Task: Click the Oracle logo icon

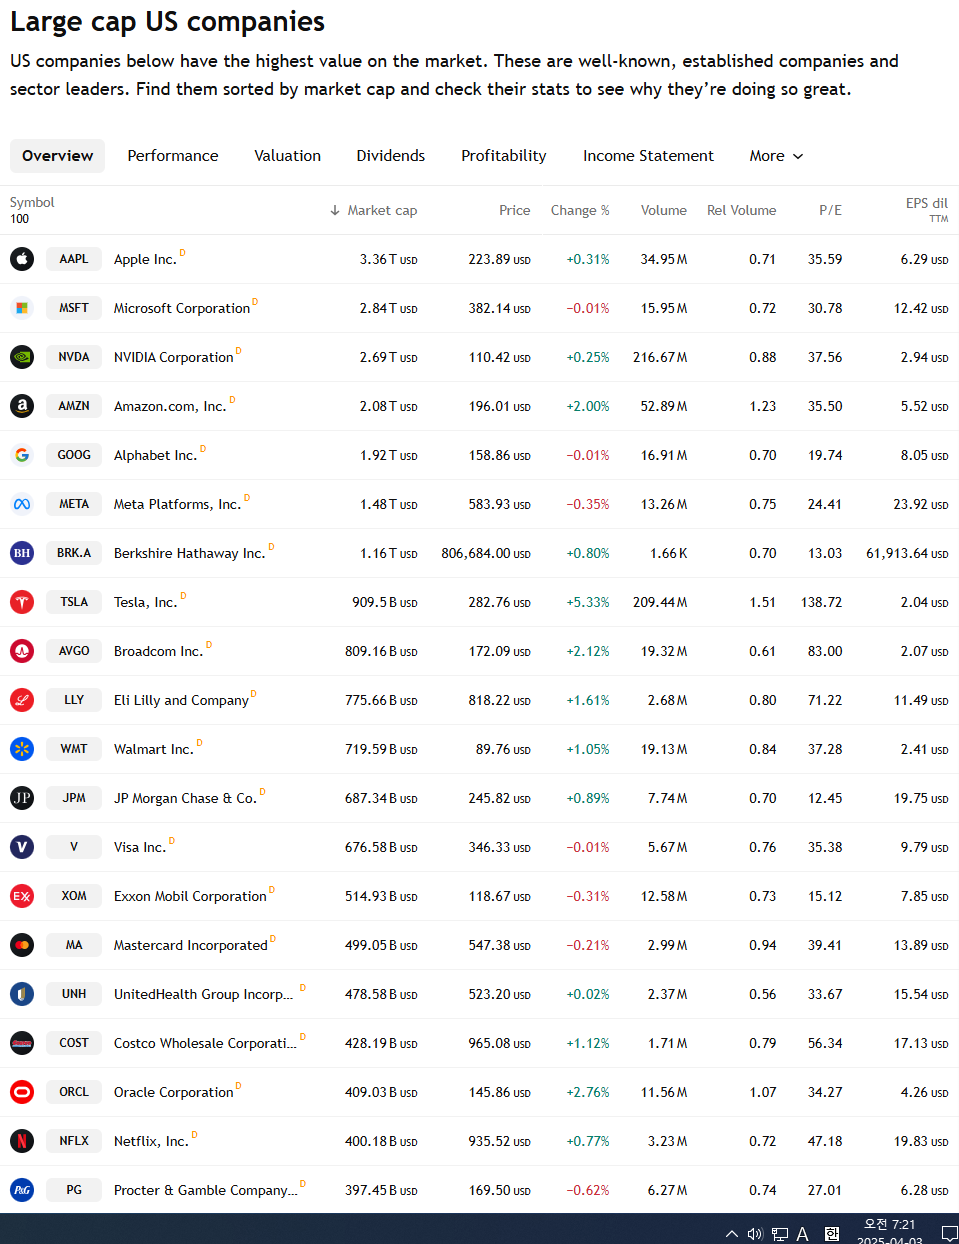Action: coord(22,1092)
